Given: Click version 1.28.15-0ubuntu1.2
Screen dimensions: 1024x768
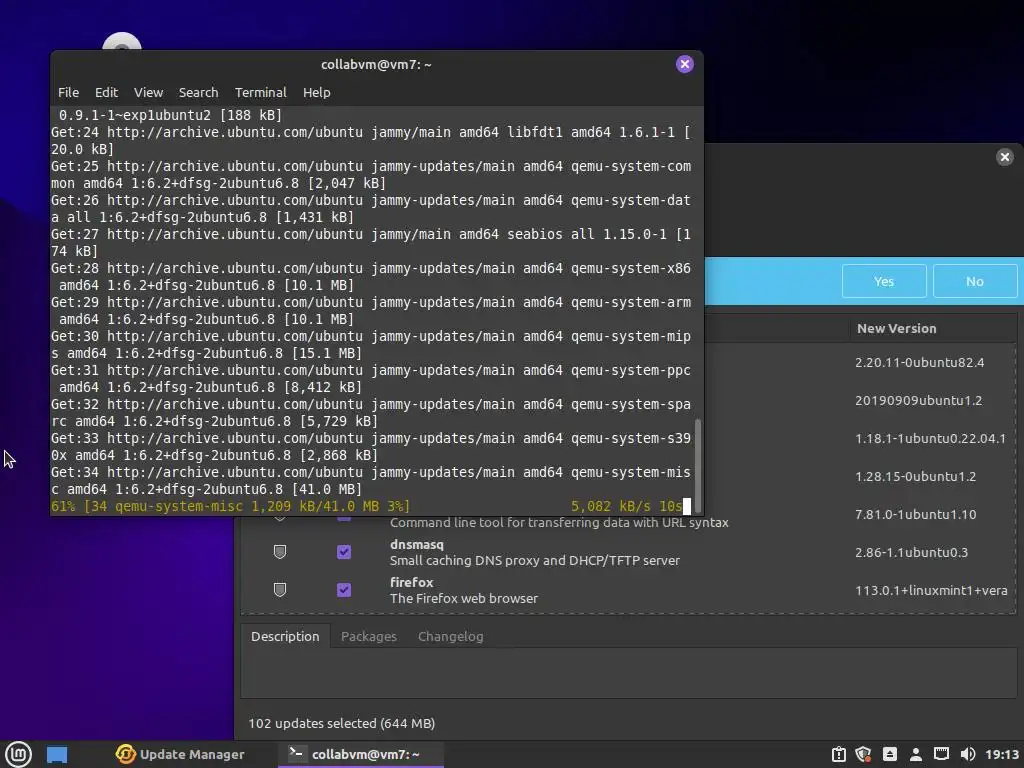Looking at the screenshot, I should [x=916, y=476].
